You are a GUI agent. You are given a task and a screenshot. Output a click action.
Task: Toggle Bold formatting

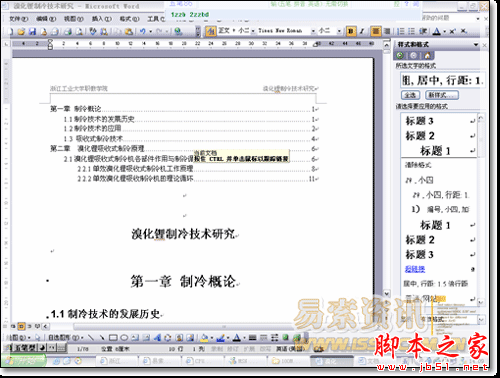[x=351, y=31]
